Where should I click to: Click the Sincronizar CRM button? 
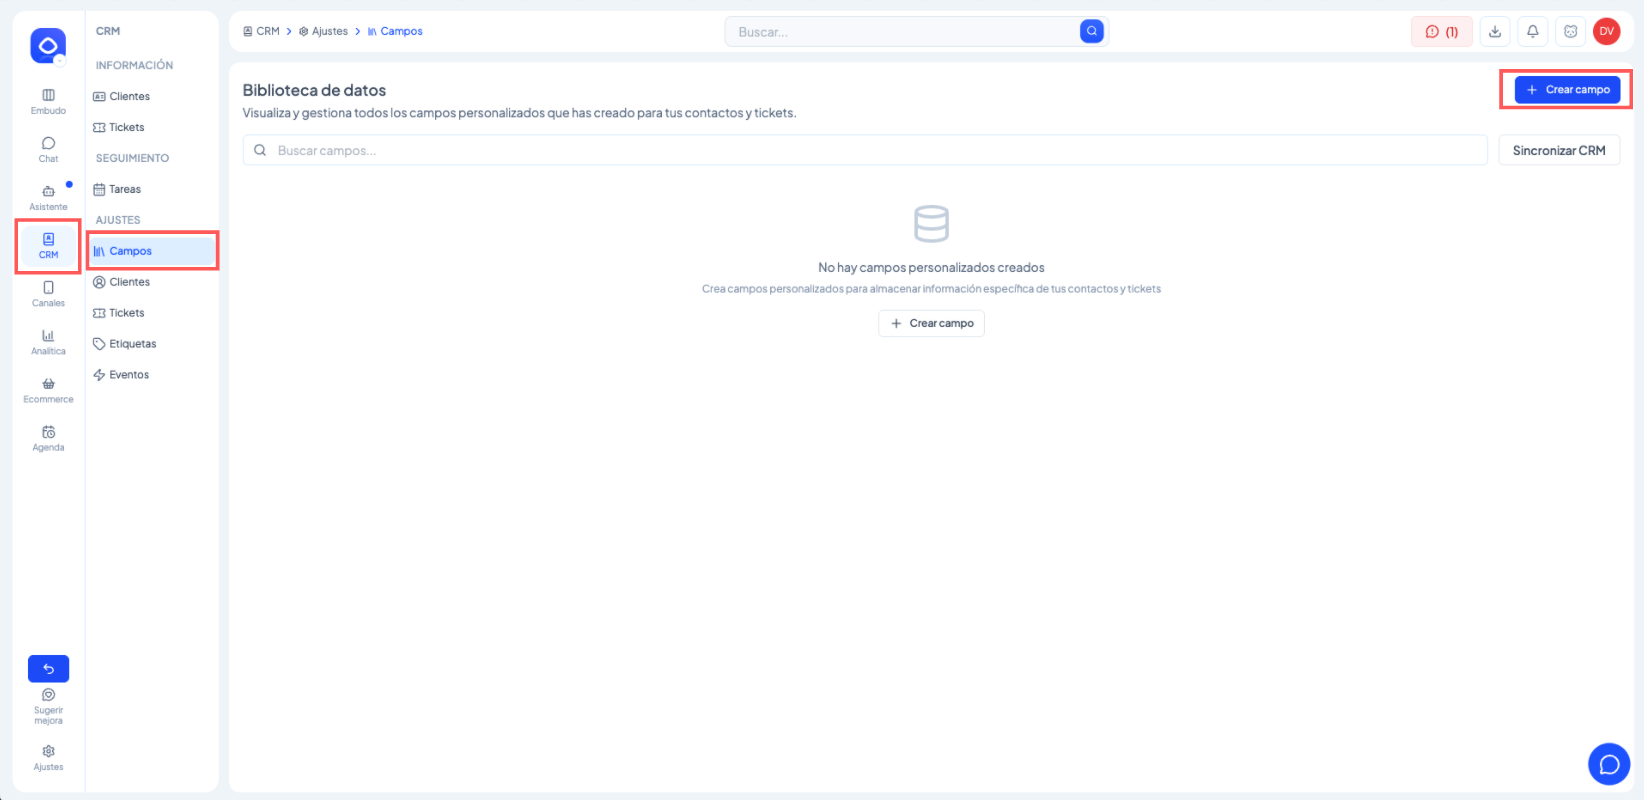(x=1559, y=150)
